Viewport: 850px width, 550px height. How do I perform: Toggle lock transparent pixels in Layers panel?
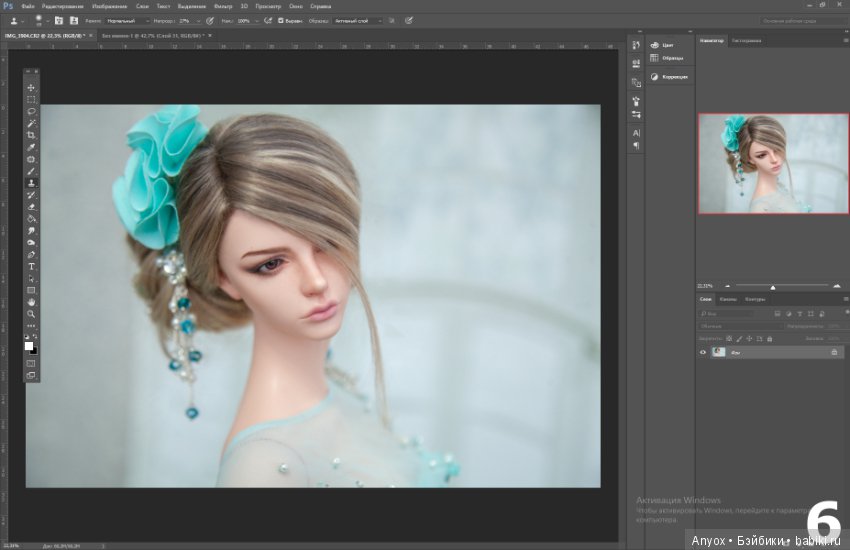[729, 339]
